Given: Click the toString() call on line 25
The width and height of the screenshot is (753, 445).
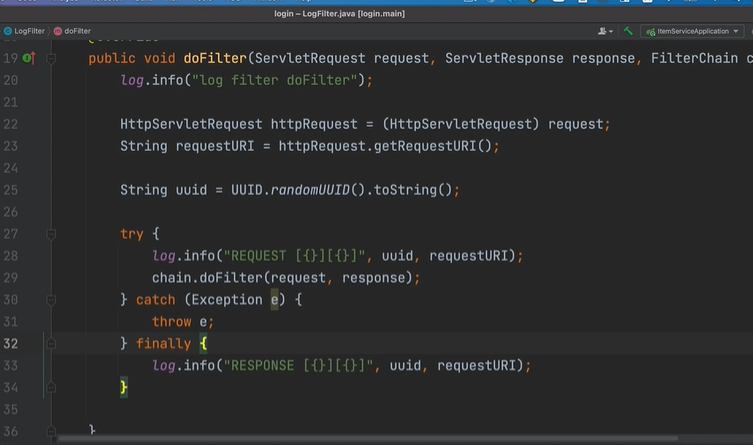Looking at the screenshot, I should pos(413,190).
